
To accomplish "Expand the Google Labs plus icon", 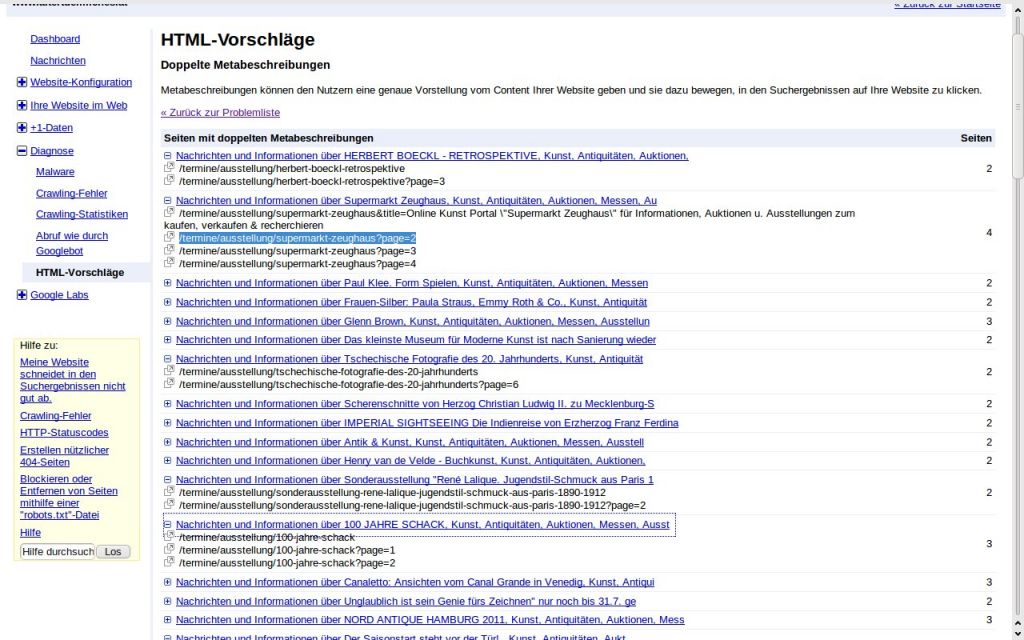I will [22, 295].
